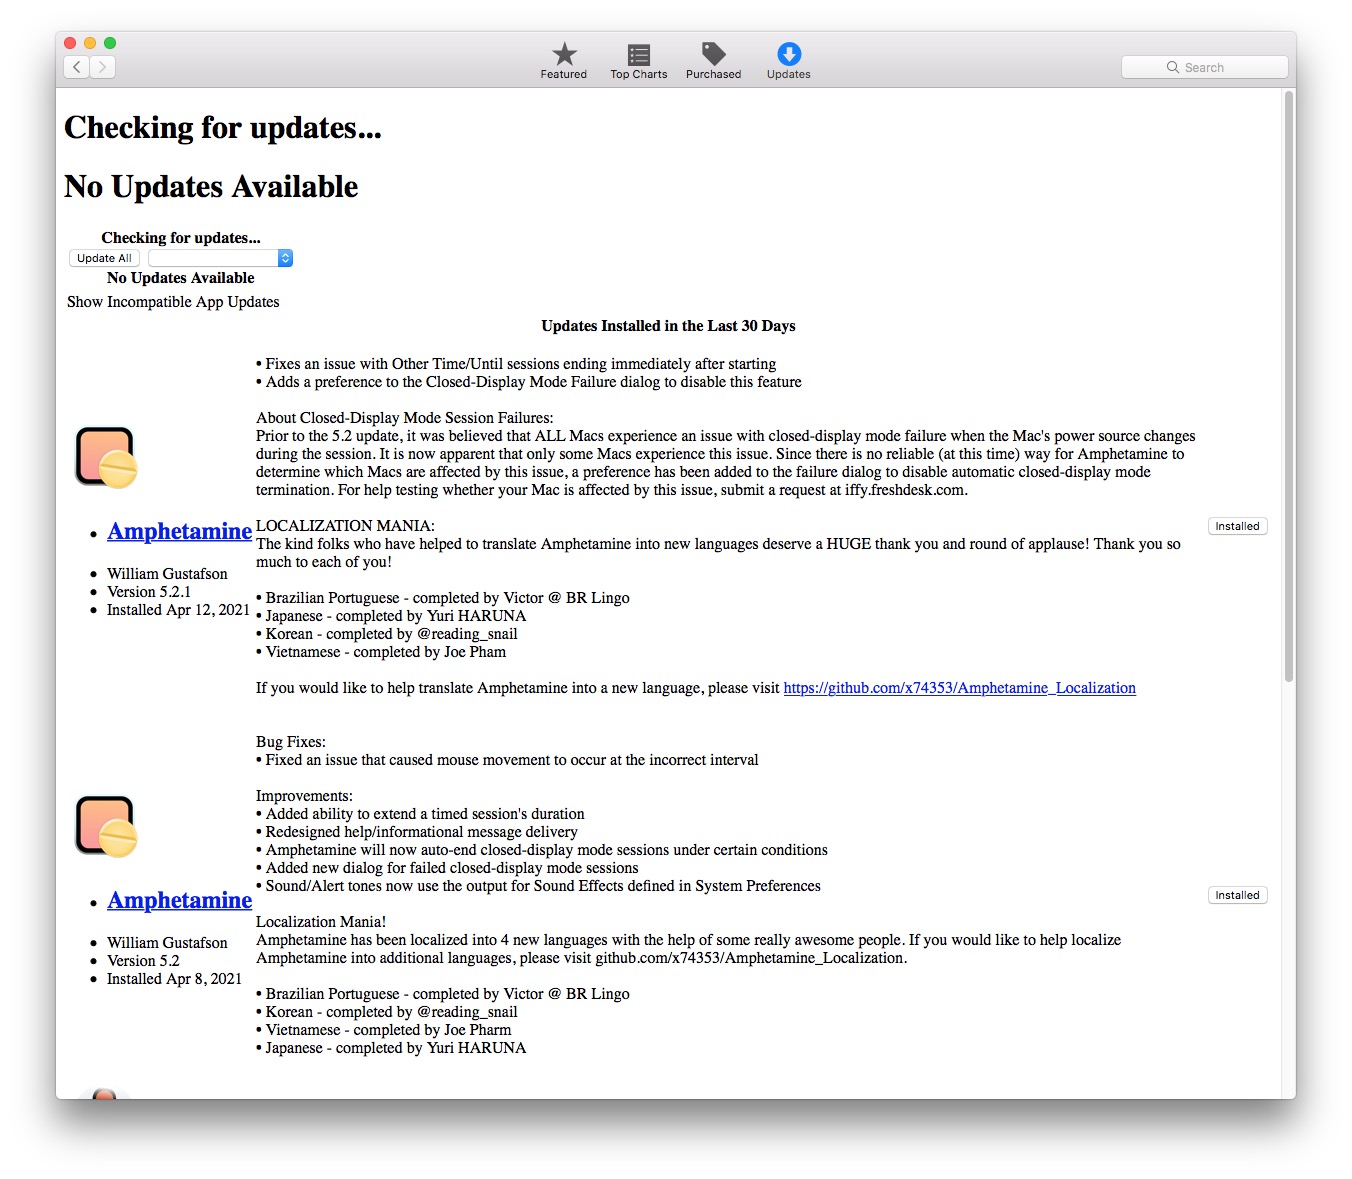Select the Updates toolbar tab
The width and height of the screenshot is (1352, 1179).
[788, 60]
